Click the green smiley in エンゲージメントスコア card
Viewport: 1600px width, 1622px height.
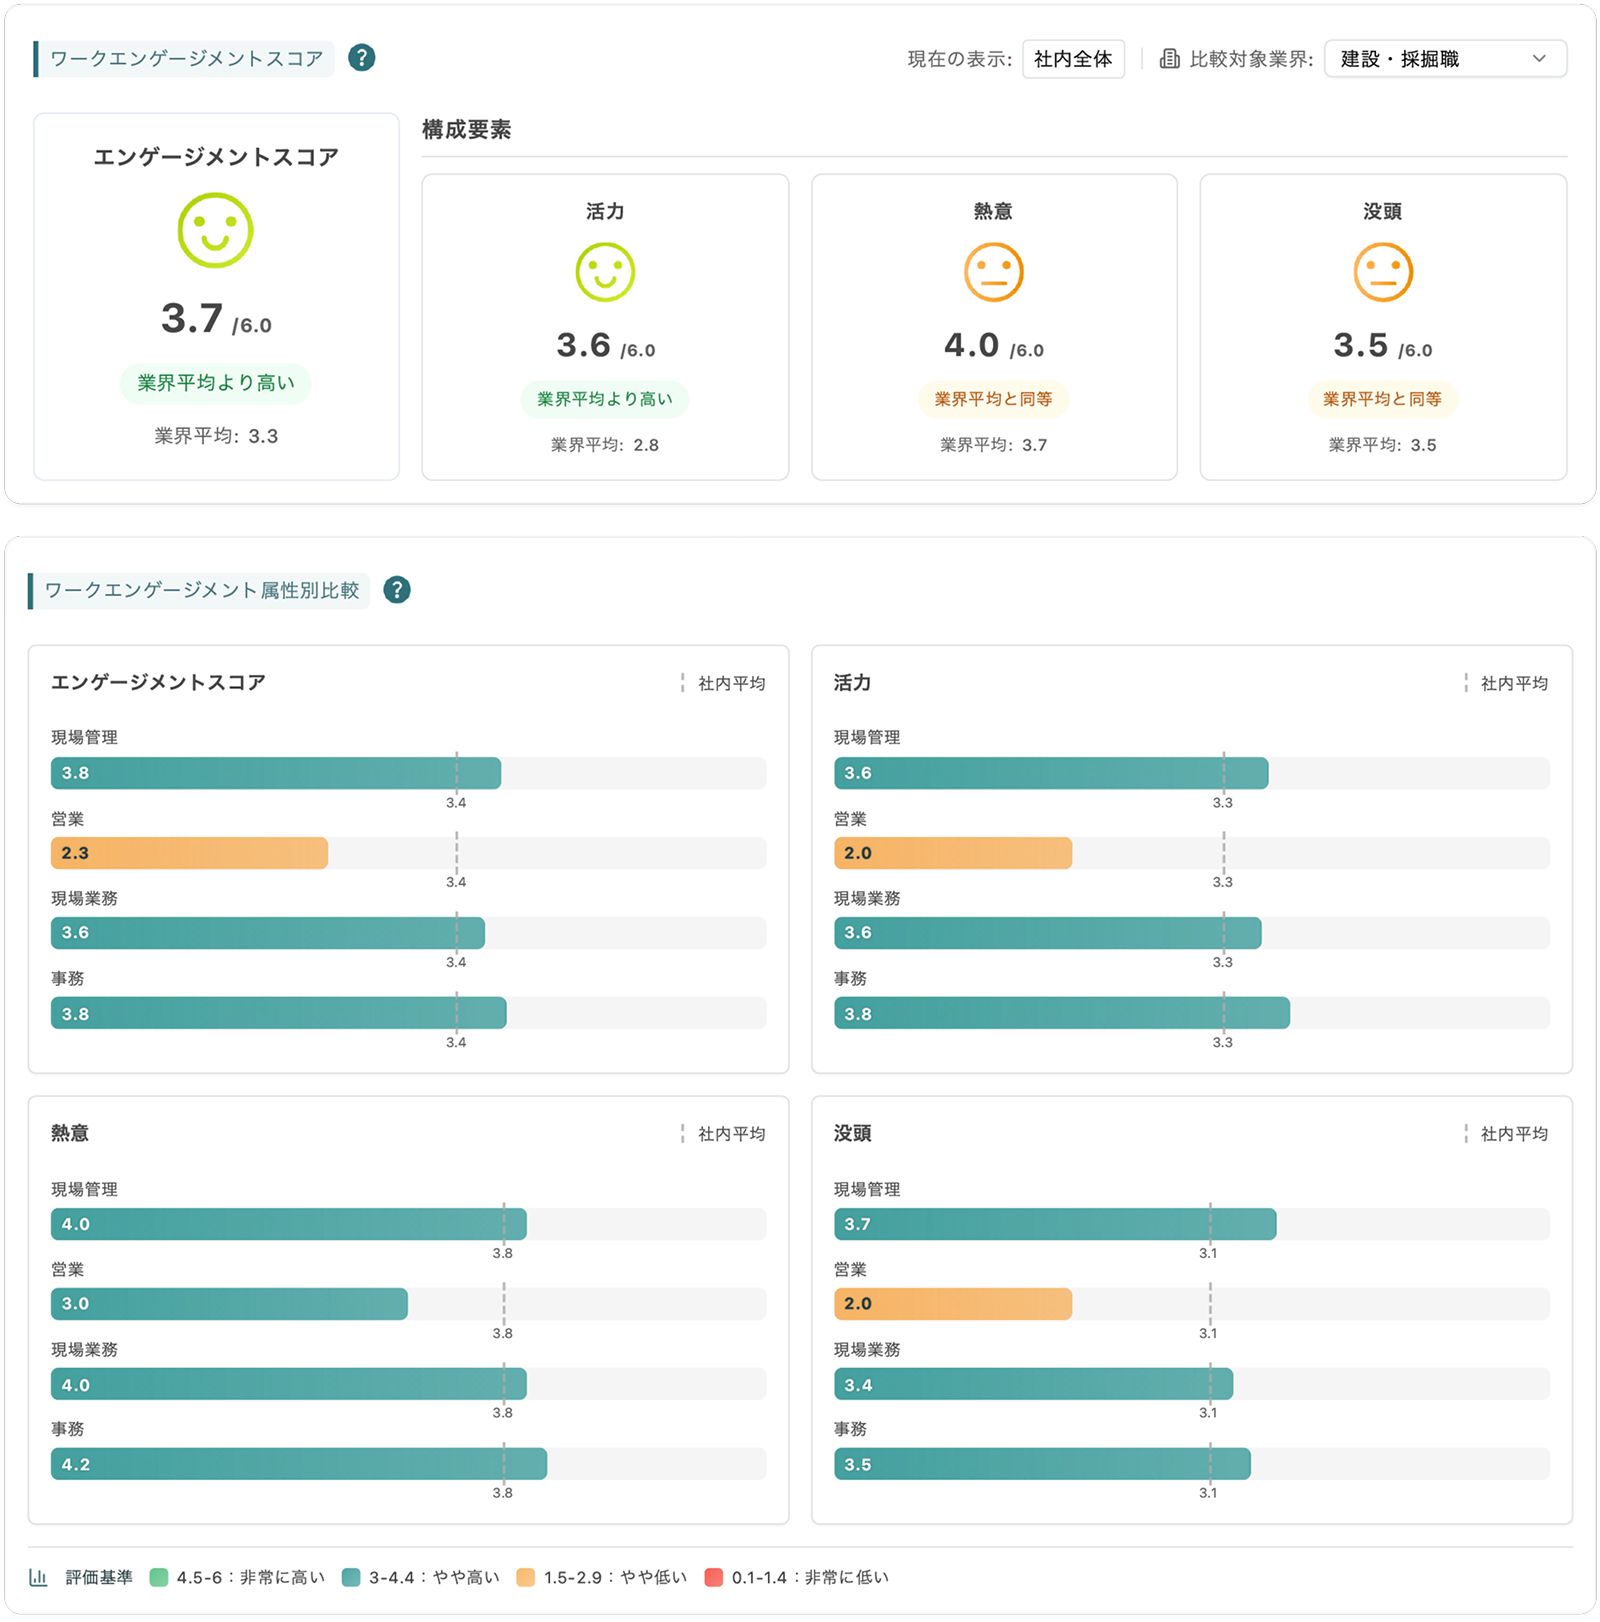[215, 231]
